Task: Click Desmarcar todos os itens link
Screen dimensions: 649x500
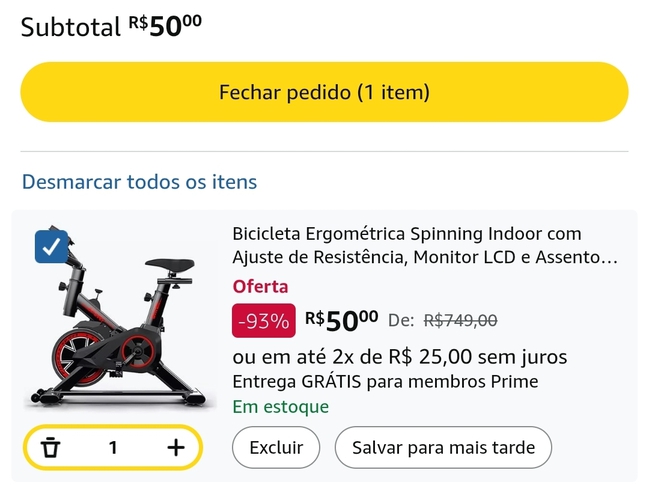Action: 139,182
